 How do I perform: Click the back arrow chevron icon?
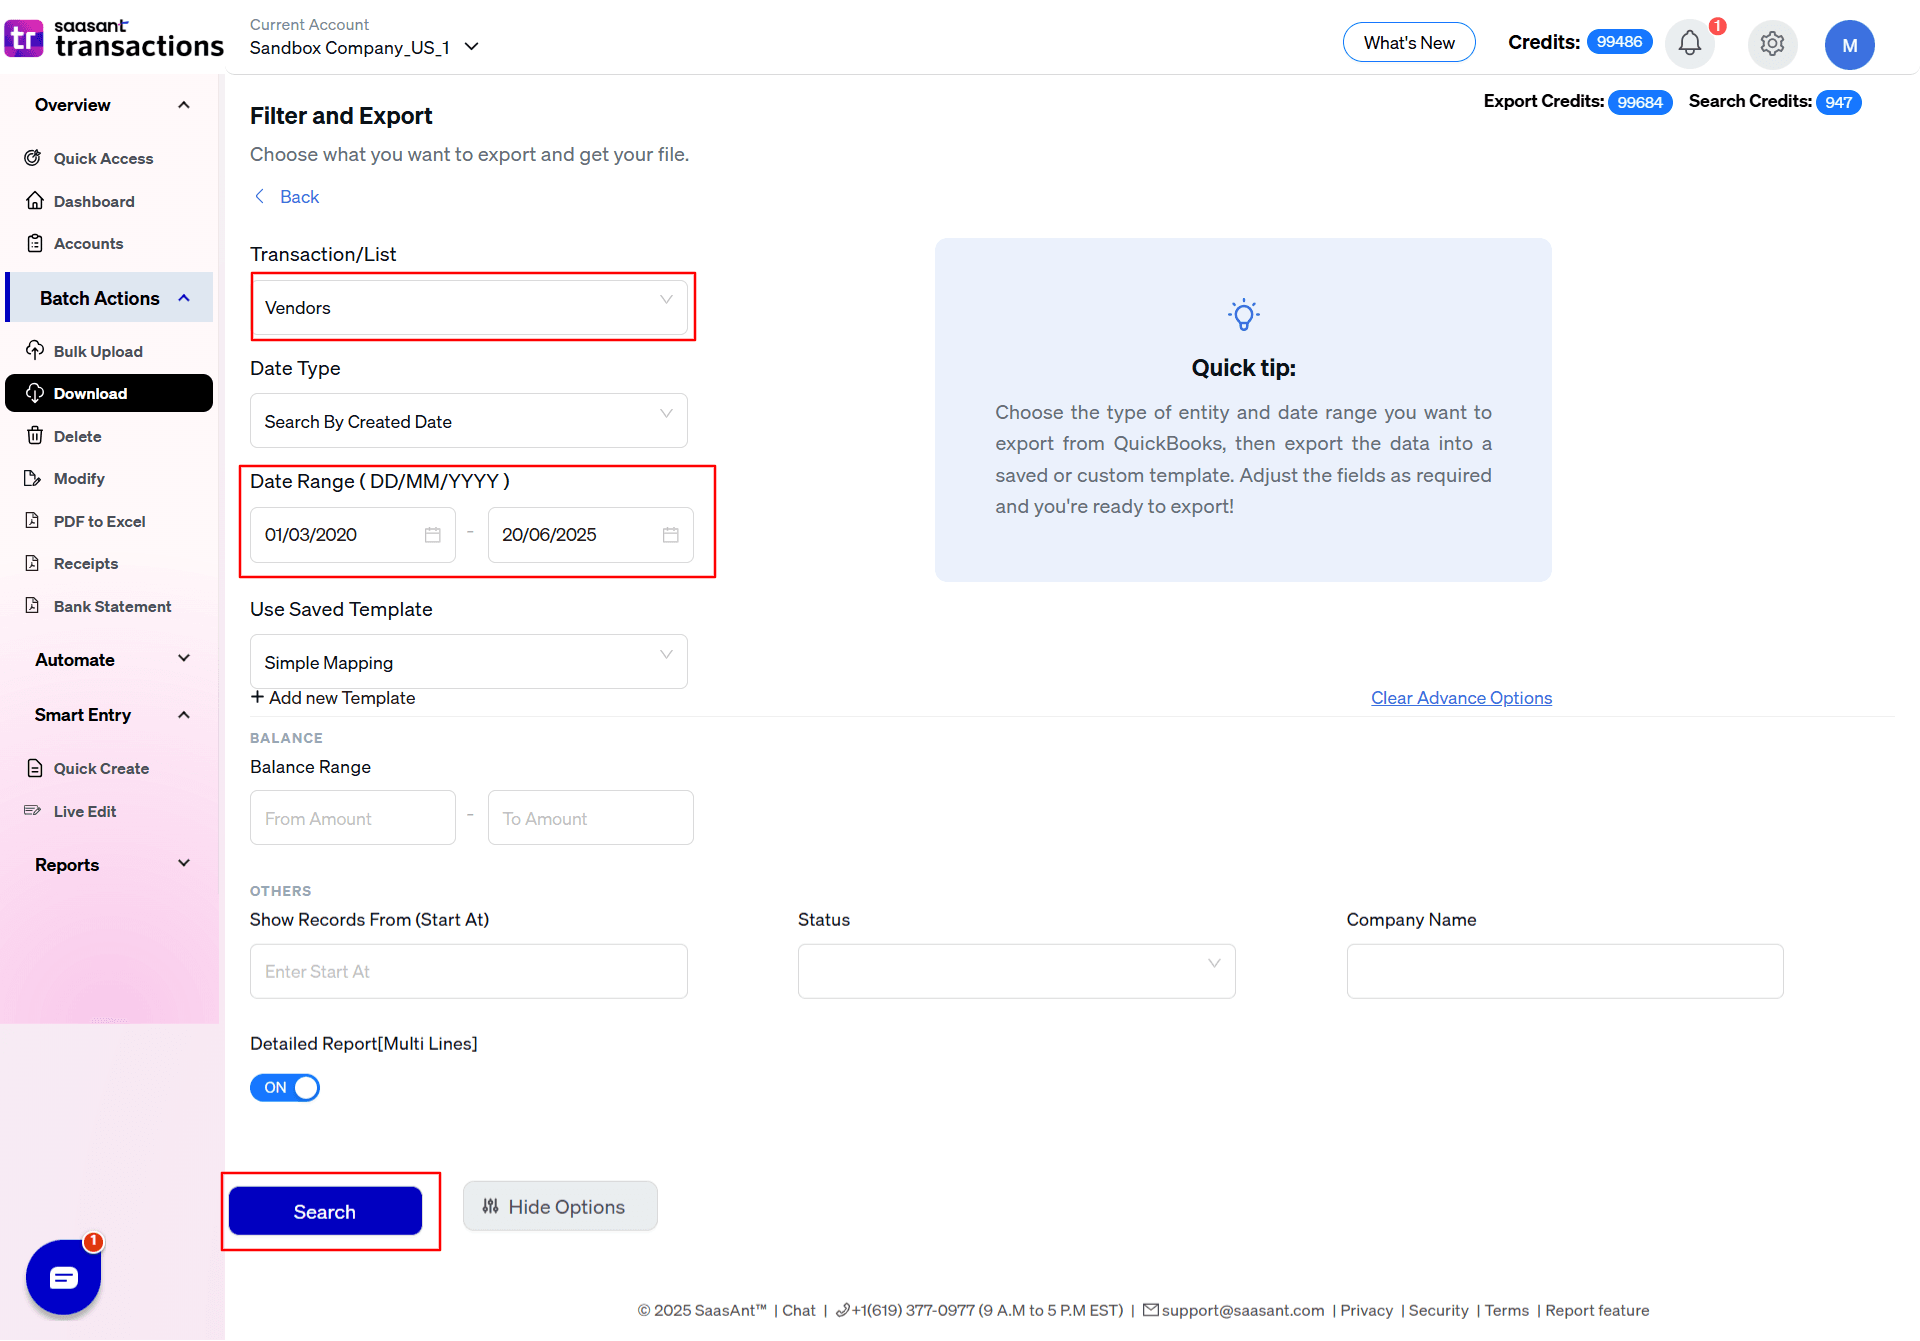coord(260,196)
